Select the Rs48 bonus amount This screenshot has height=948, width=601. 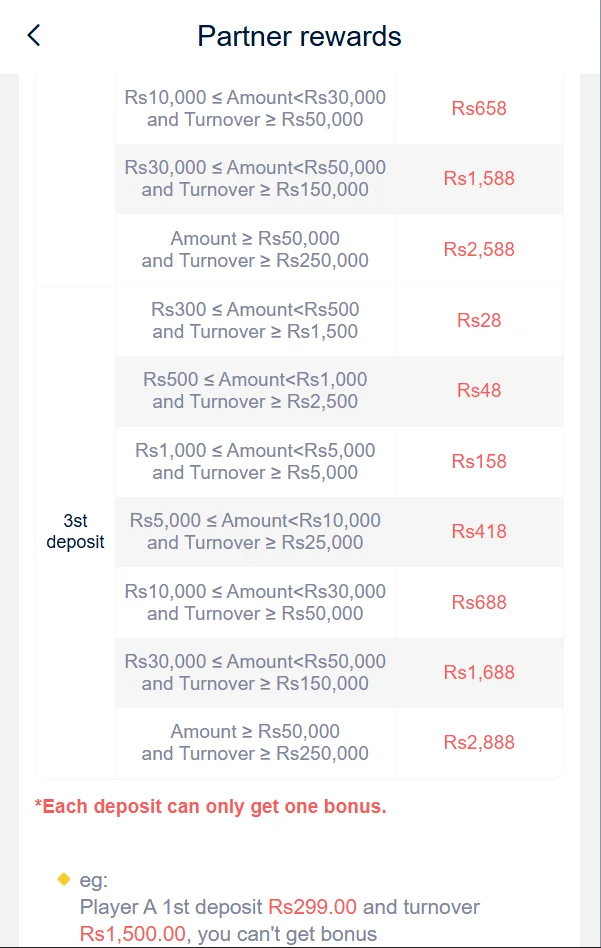click(479, 390)
